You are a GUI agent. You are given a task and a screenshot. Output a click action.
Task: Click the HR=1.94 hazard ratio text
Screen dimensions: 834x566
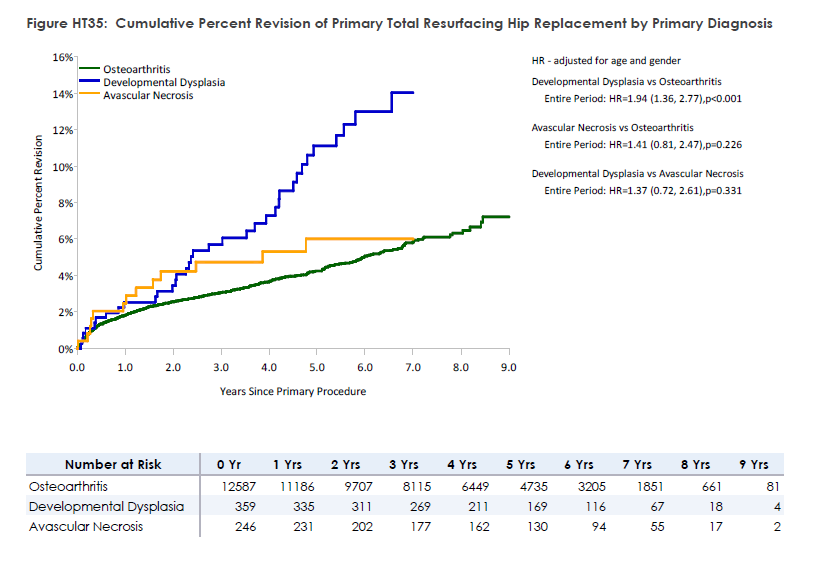click(642, 98)
